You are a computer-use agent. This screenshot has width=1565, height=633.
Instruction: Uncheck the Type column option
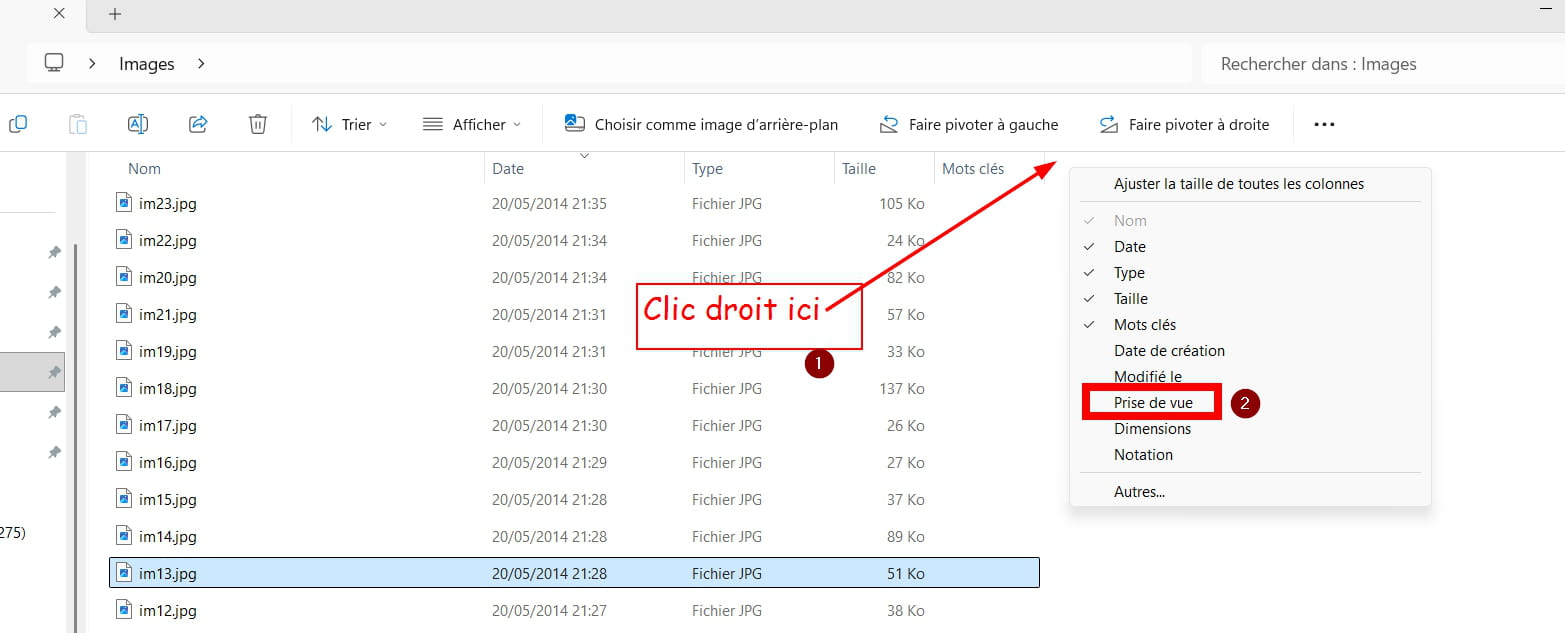1129,273
